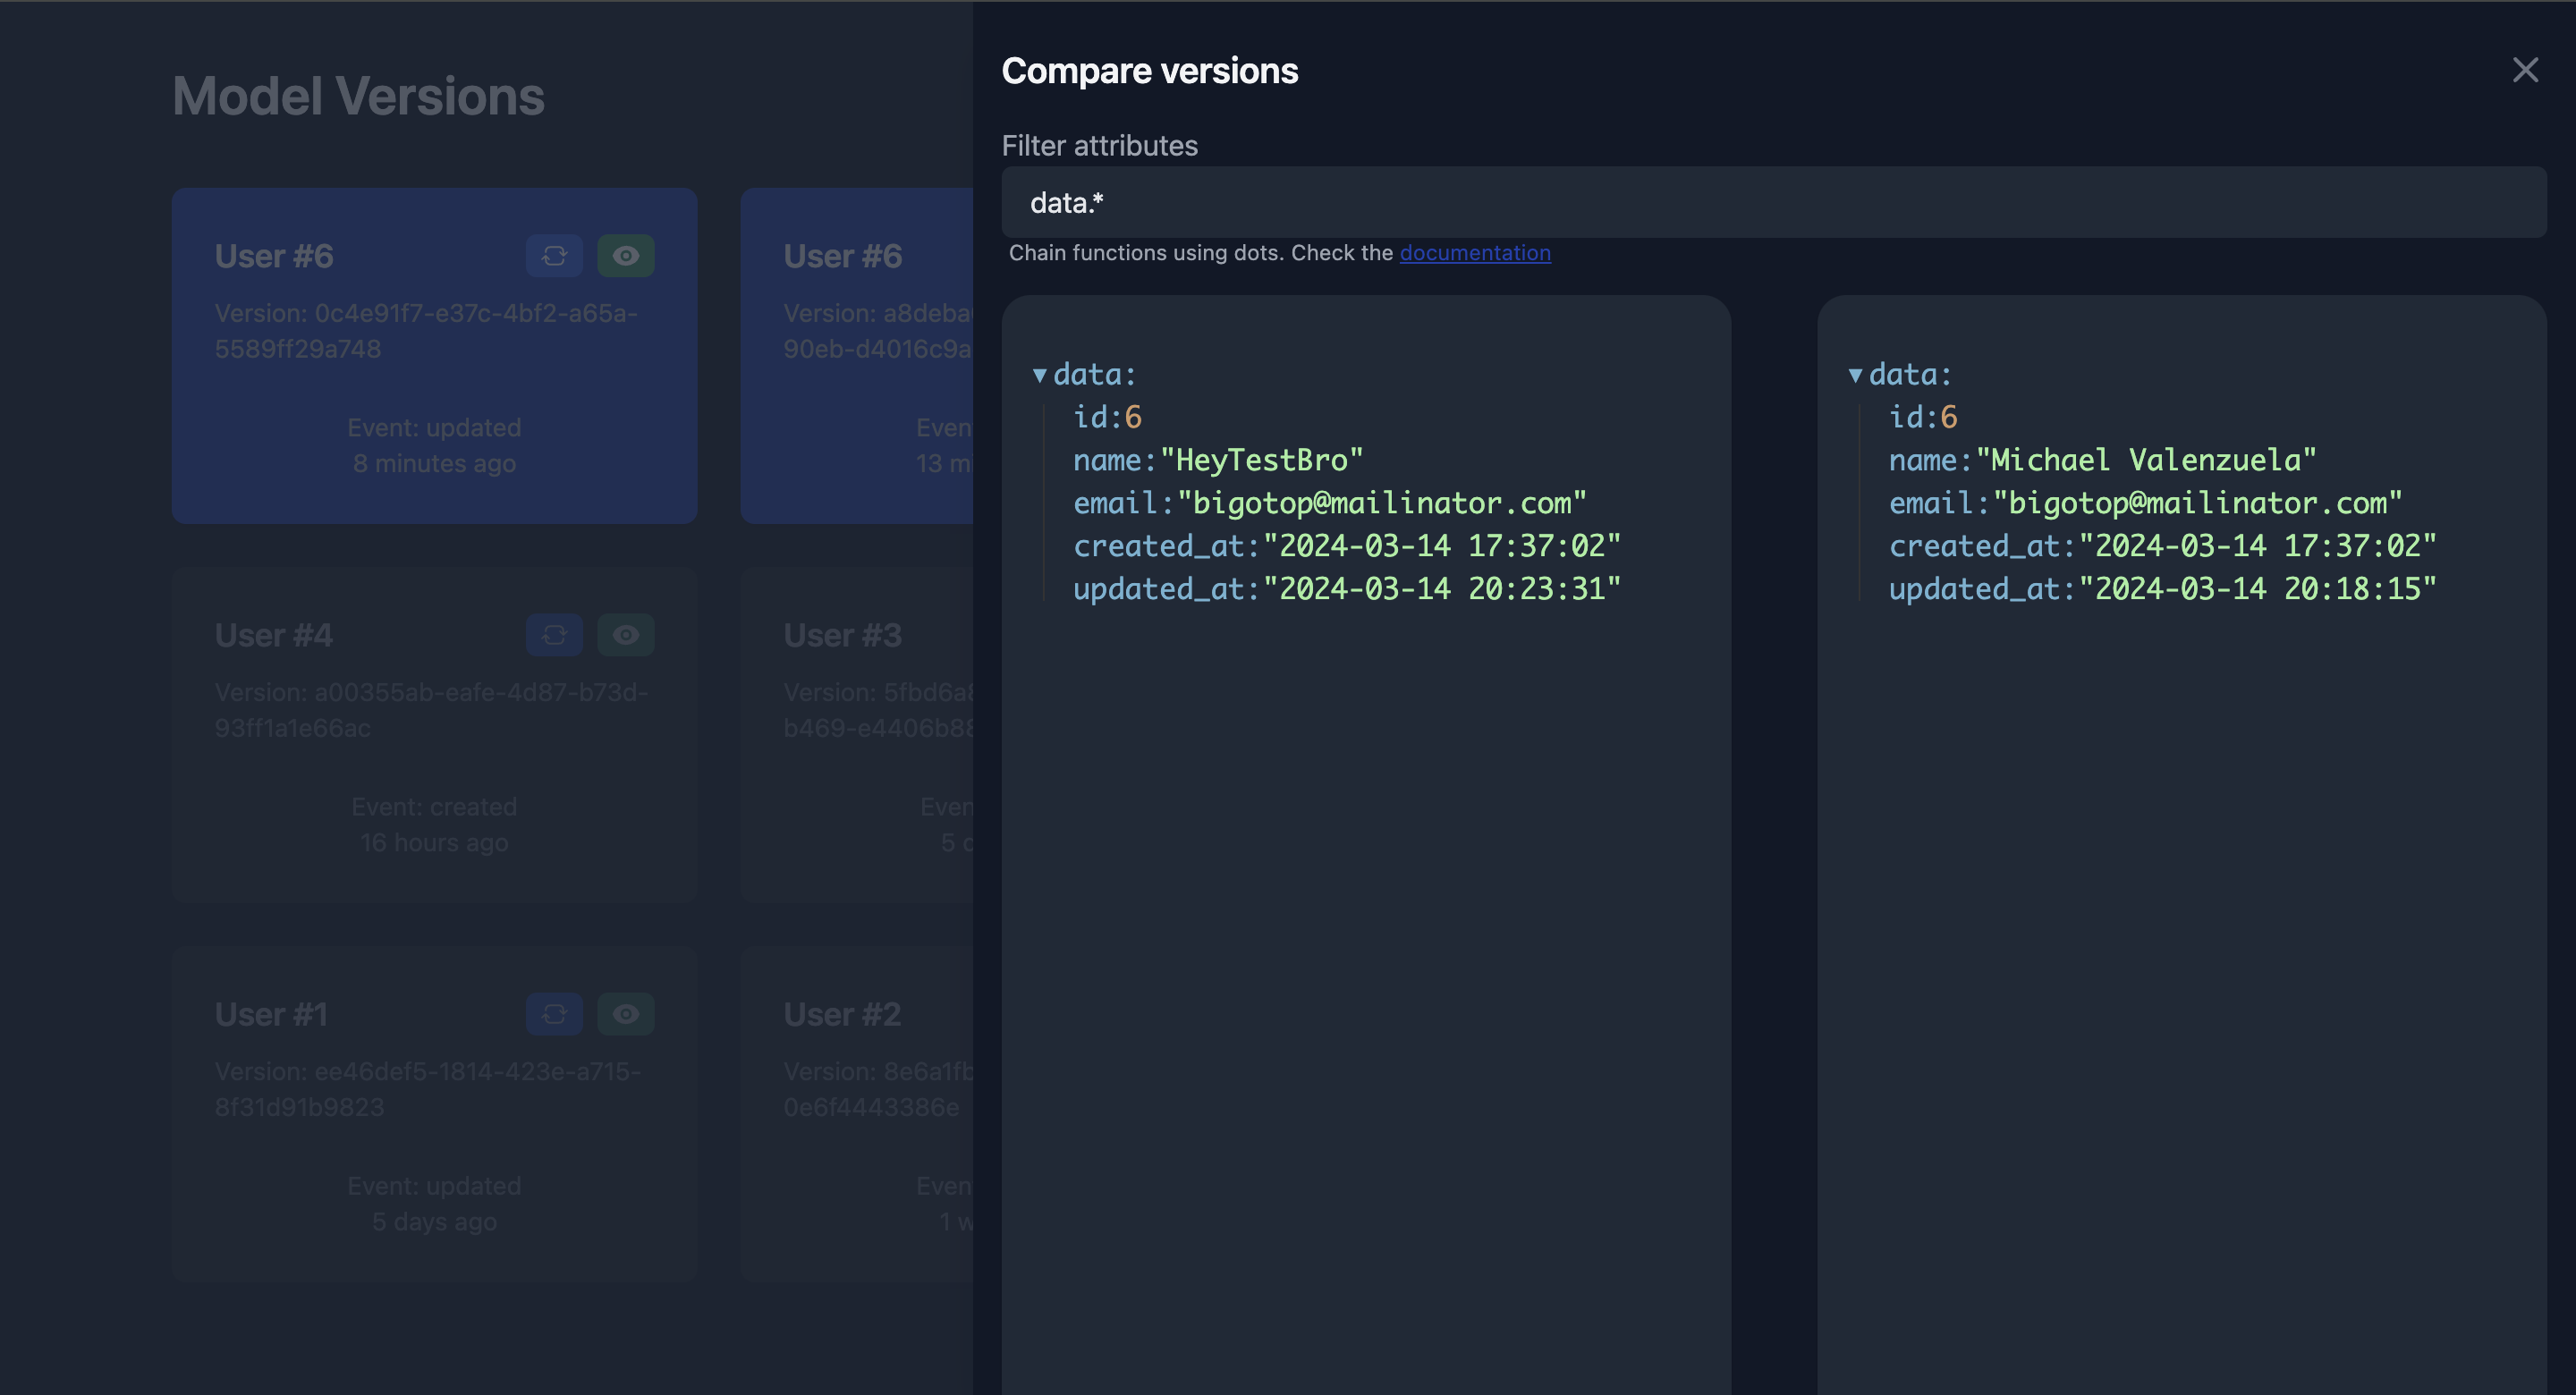The height and width of the screenshot is (1395, 2576).
Task: Select the Michael Valenzuela name value
Action: point(2146,460)
